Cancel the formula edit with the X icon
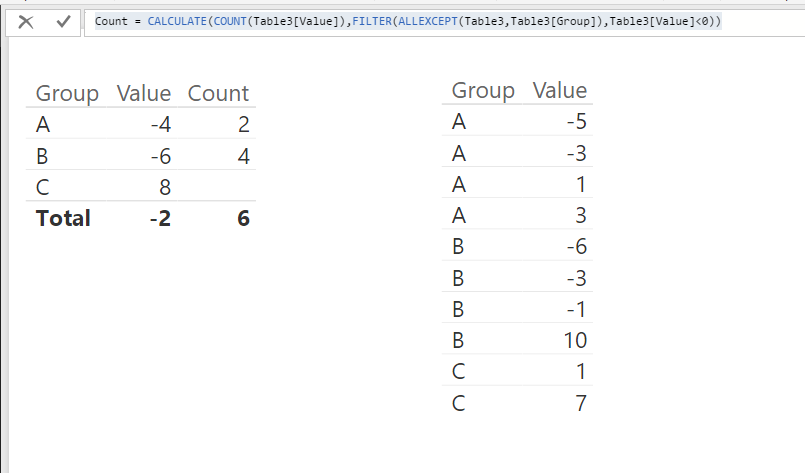 coord(26,22)
